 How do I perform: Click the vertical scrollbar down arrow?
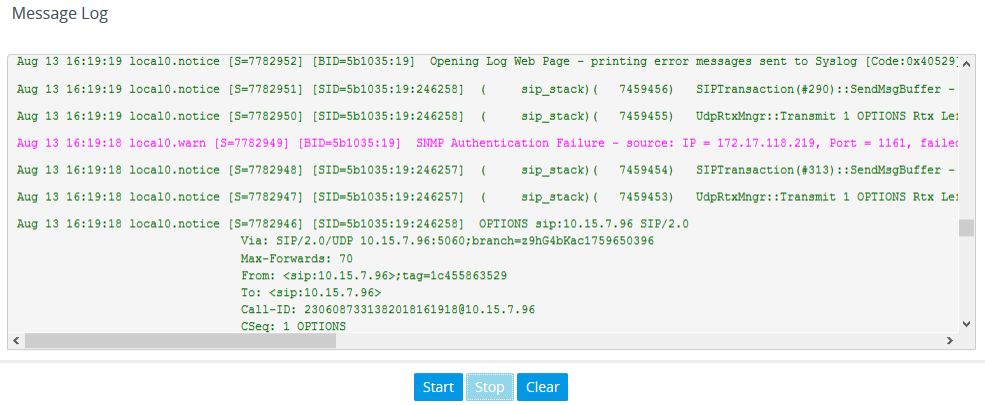[x=966, y=324]
